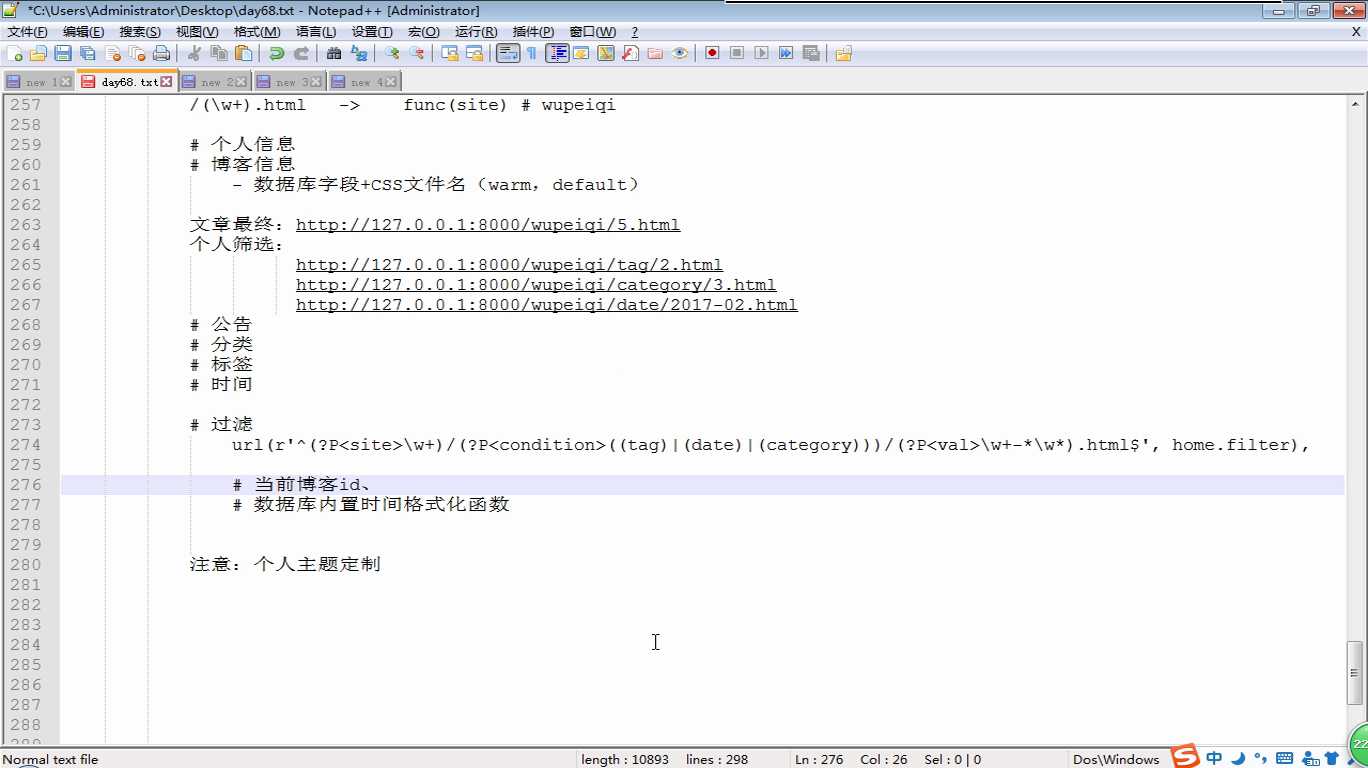Copy selection toolbar icon

[x=219, y=53]
